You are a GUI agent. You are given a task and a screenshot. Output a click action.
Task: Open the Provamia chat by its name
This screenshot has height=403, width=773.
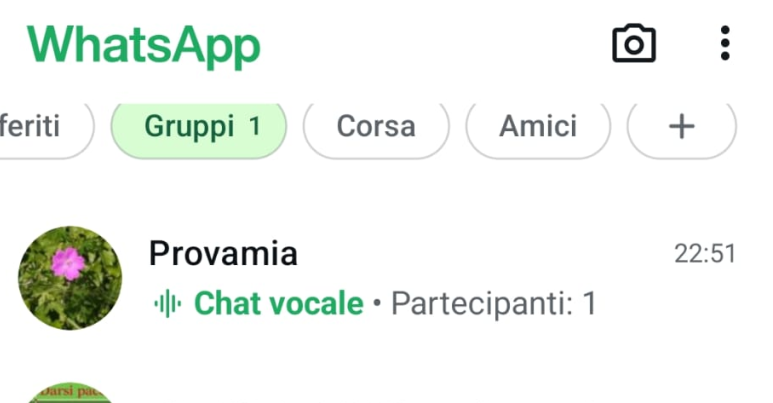click(x=223, y=254)
